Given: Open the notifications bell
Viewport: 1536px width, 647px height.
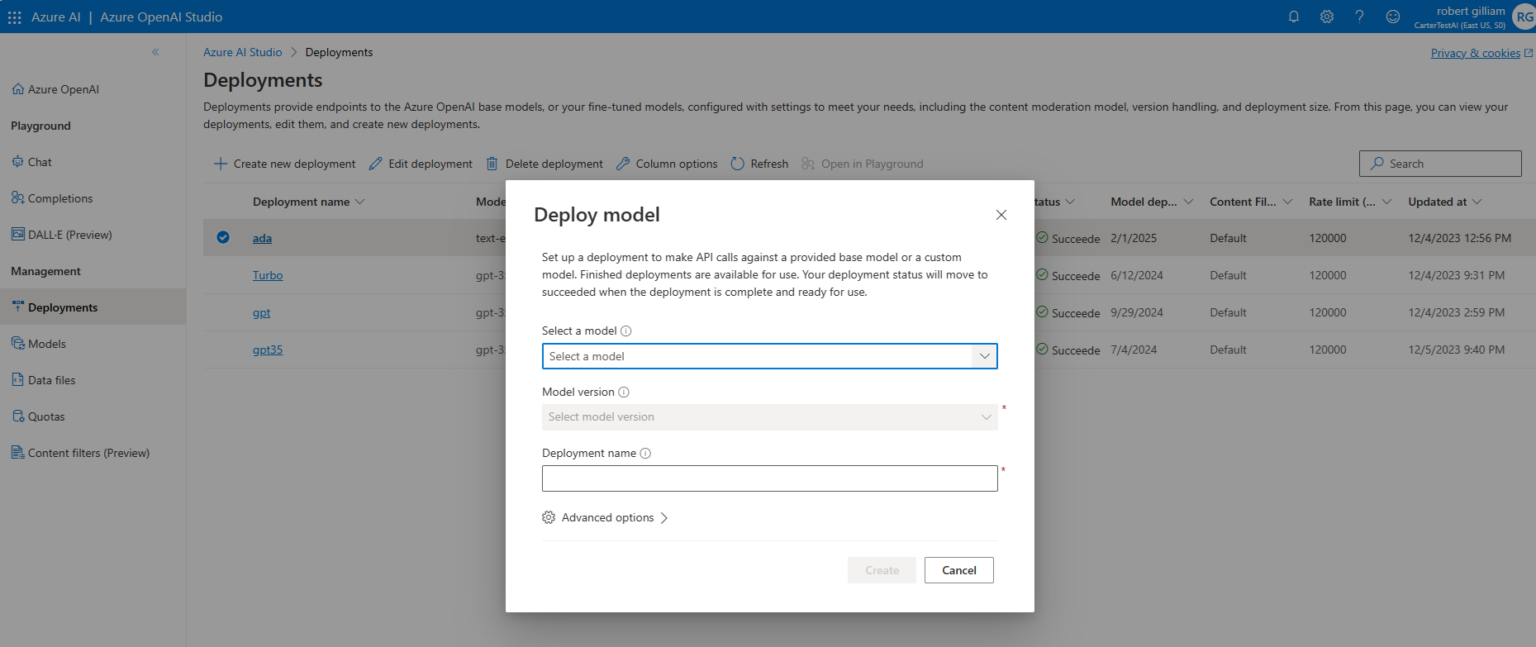Looking at the screenshot, I should tap(1293, 16).
